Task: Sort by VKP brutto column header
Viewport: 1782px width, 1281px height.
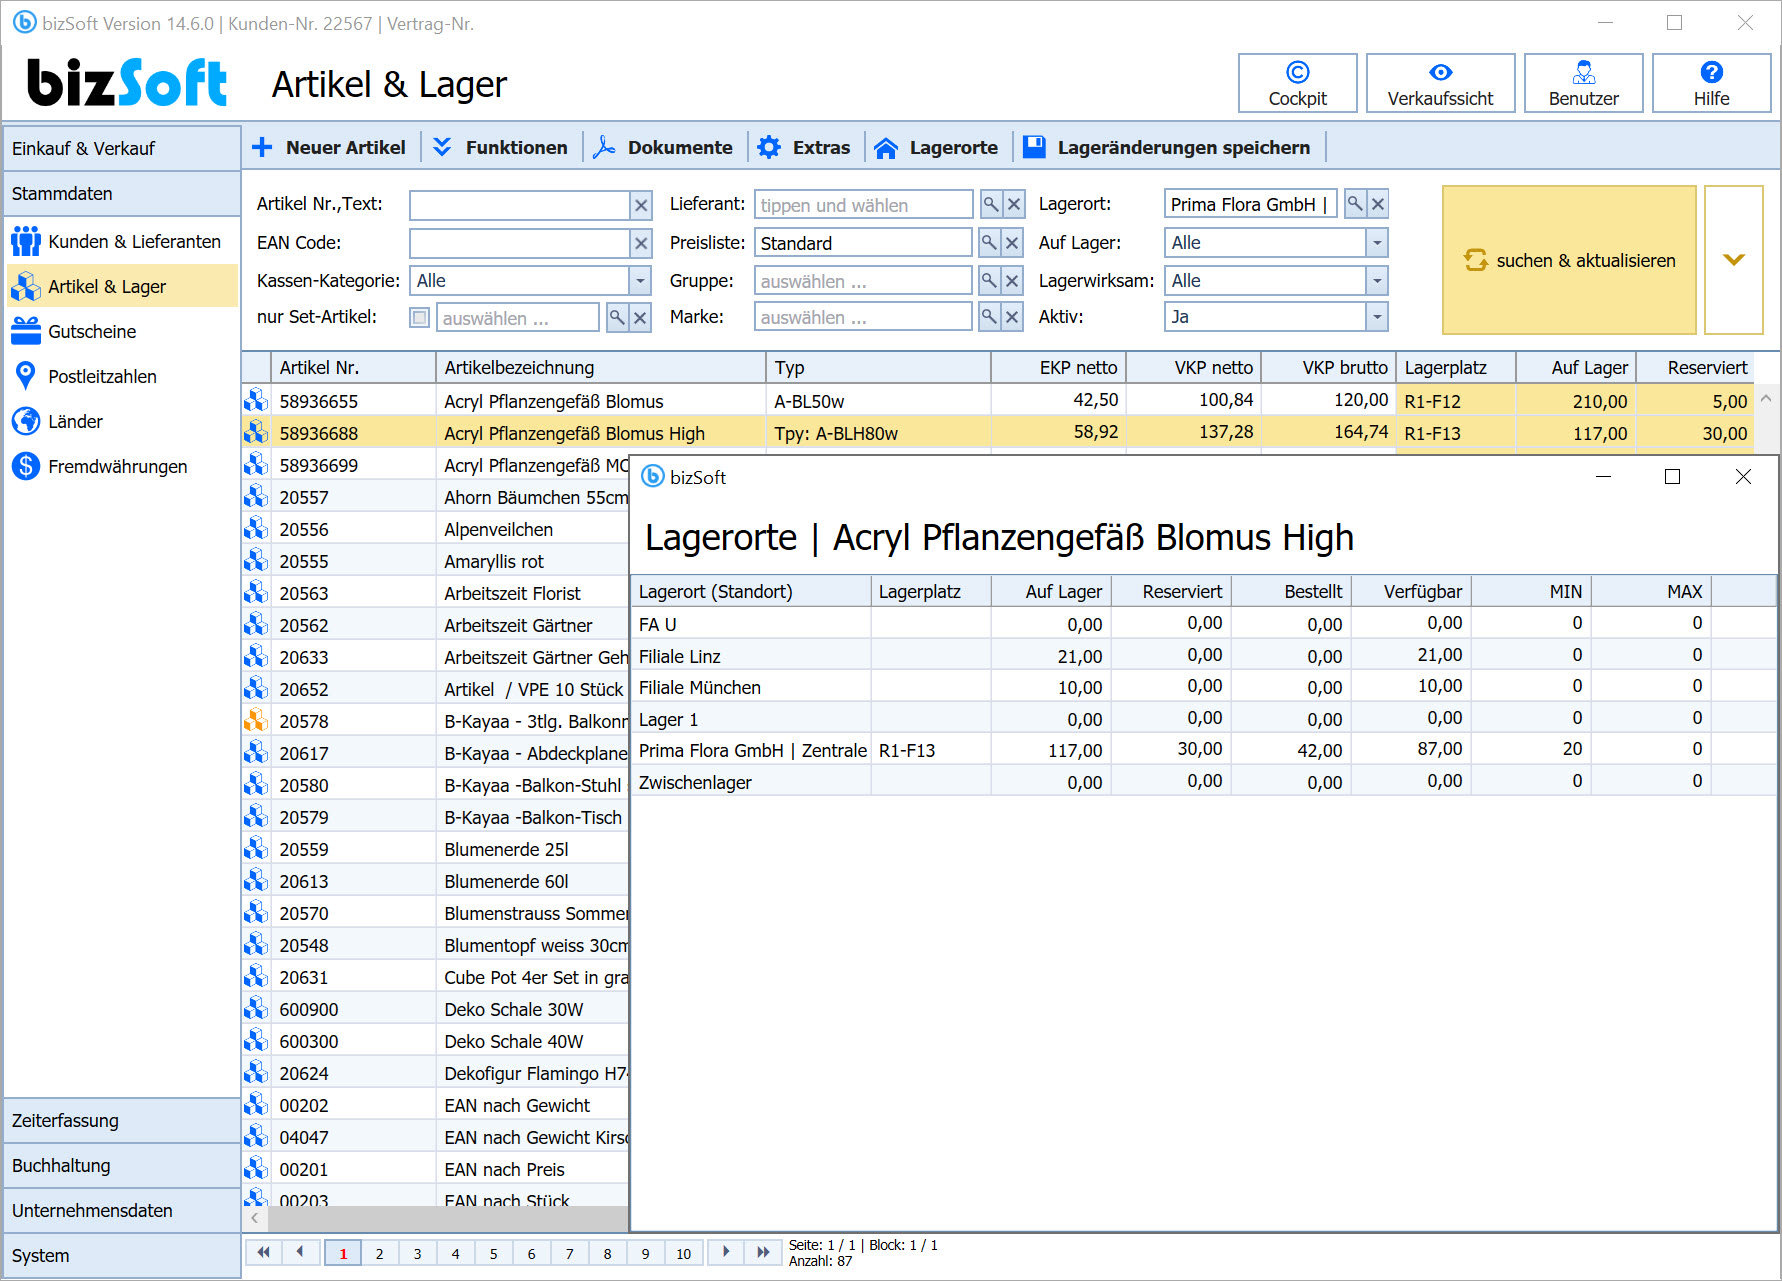Action: 1329,367
